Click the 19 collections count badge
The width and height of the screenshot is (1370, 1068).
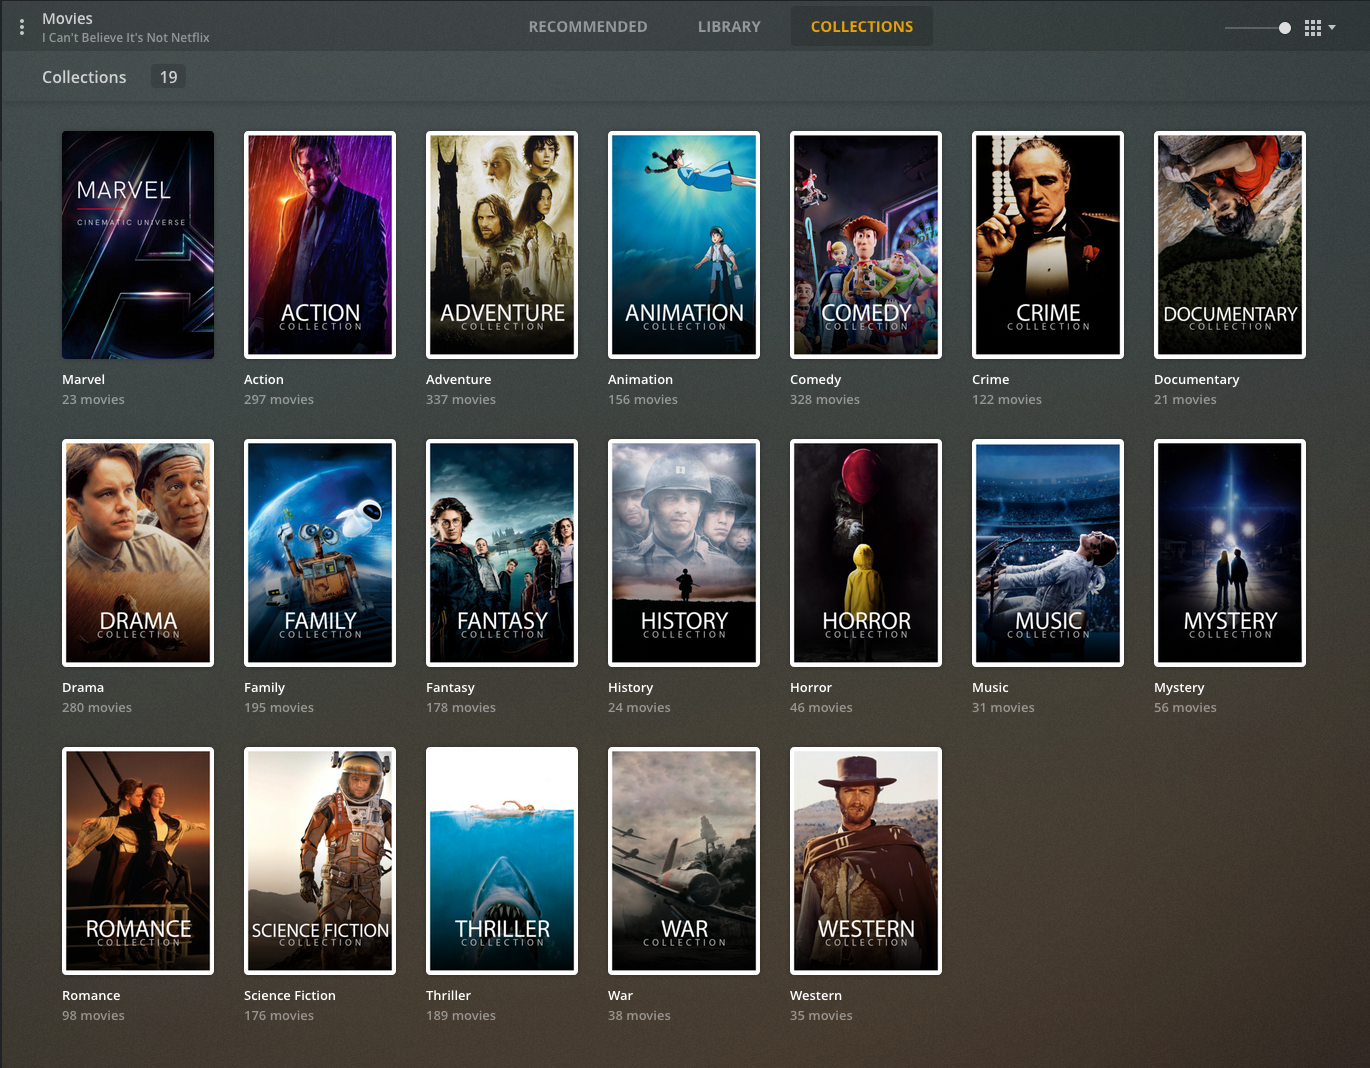168,77
